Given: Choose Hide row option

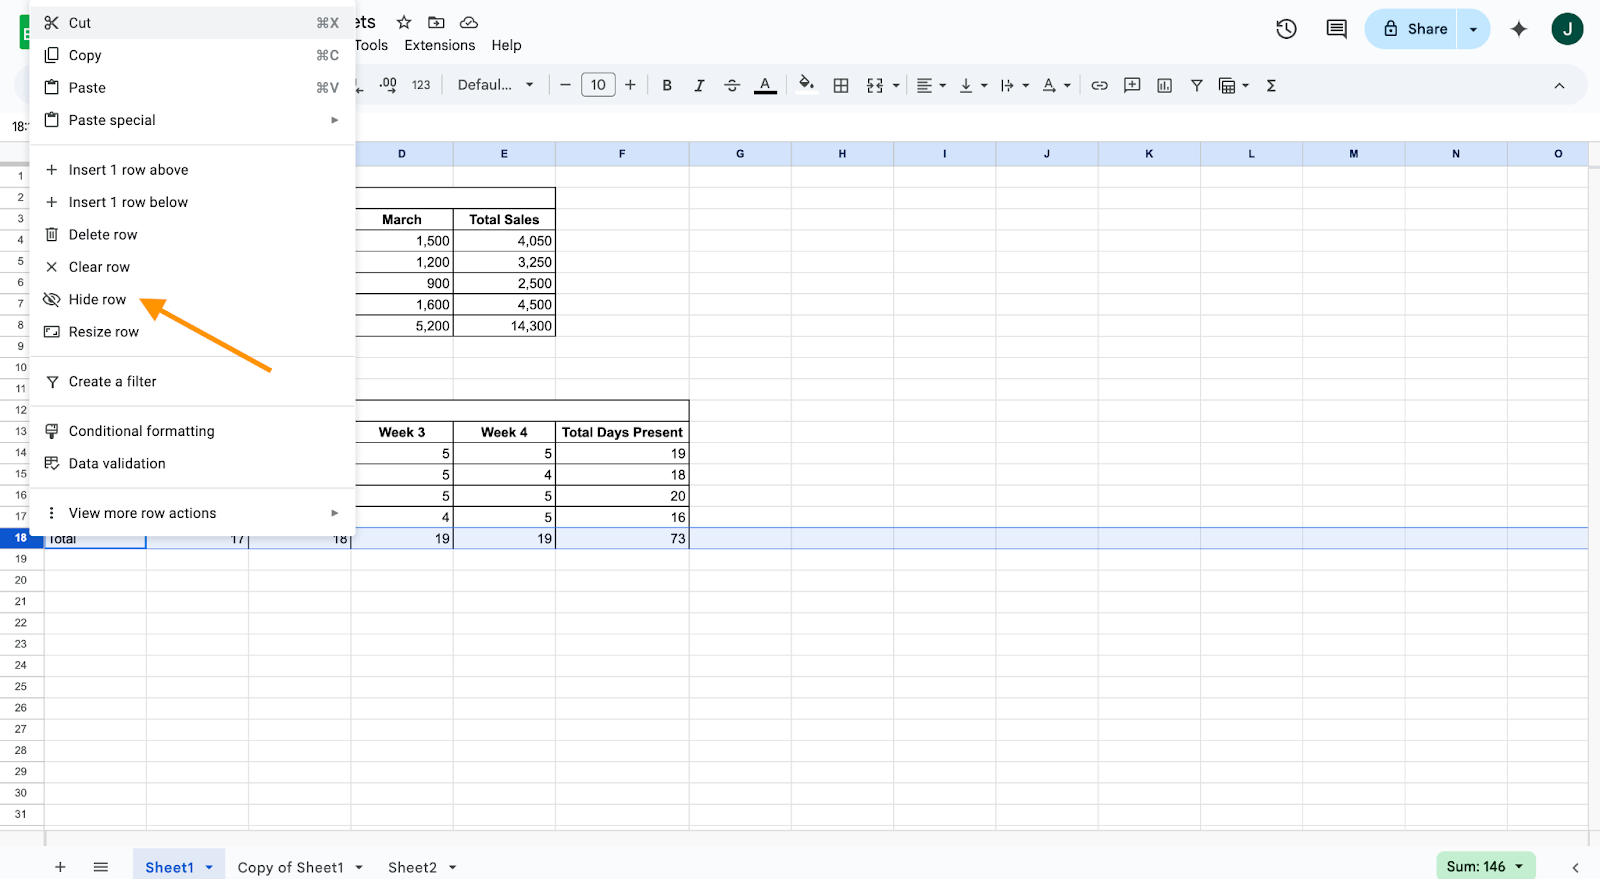Looking at the screenshot, I should 192,300.
